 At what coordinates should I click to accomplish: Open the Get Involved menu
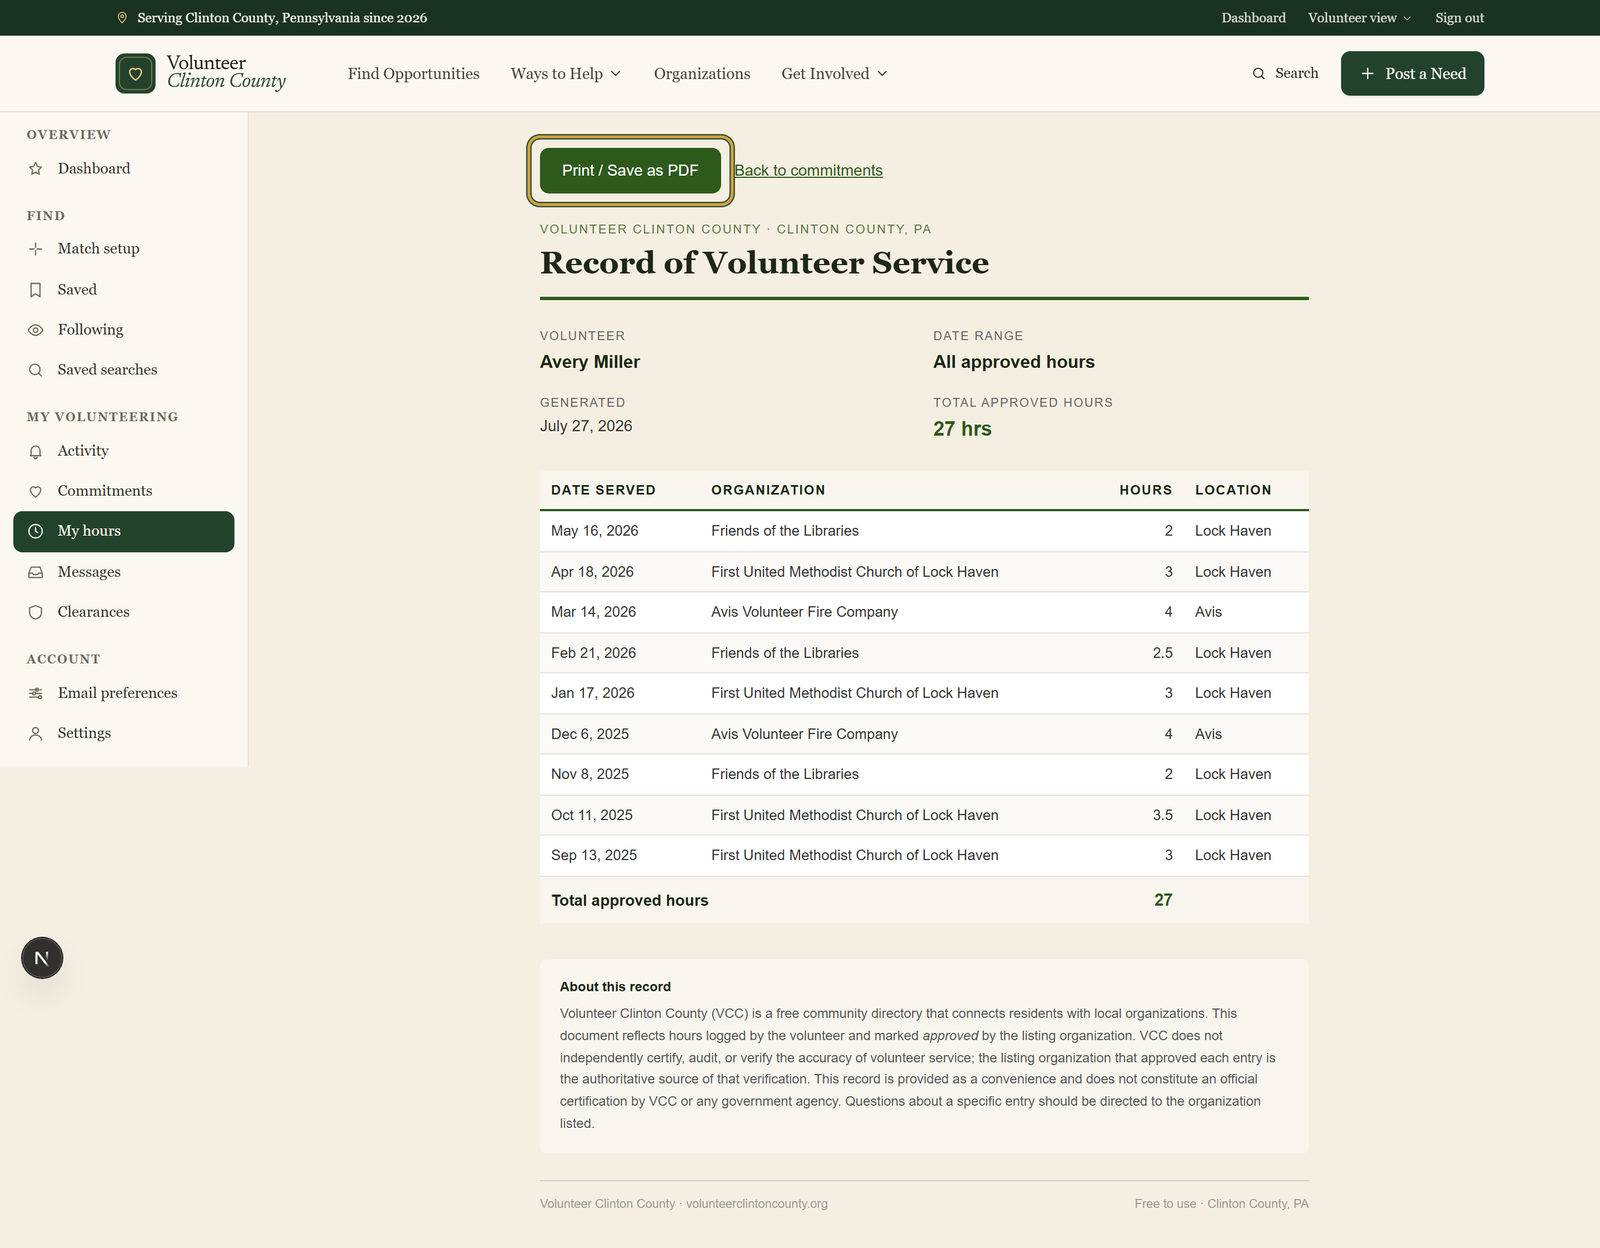(x=834, y=74)
